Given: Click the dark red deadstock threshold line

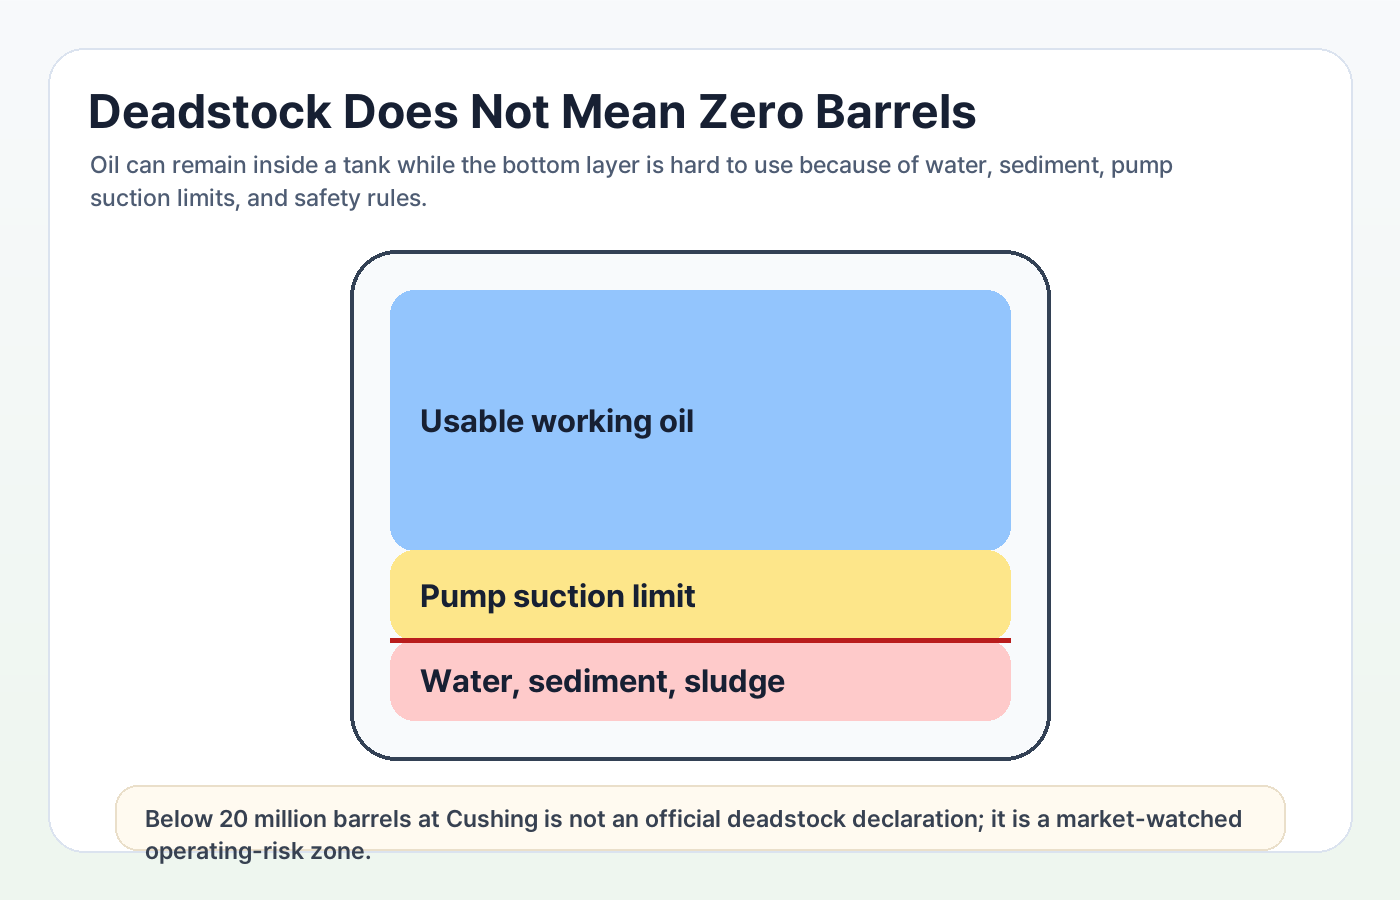Looking at the screenshot, I should 700,640.
